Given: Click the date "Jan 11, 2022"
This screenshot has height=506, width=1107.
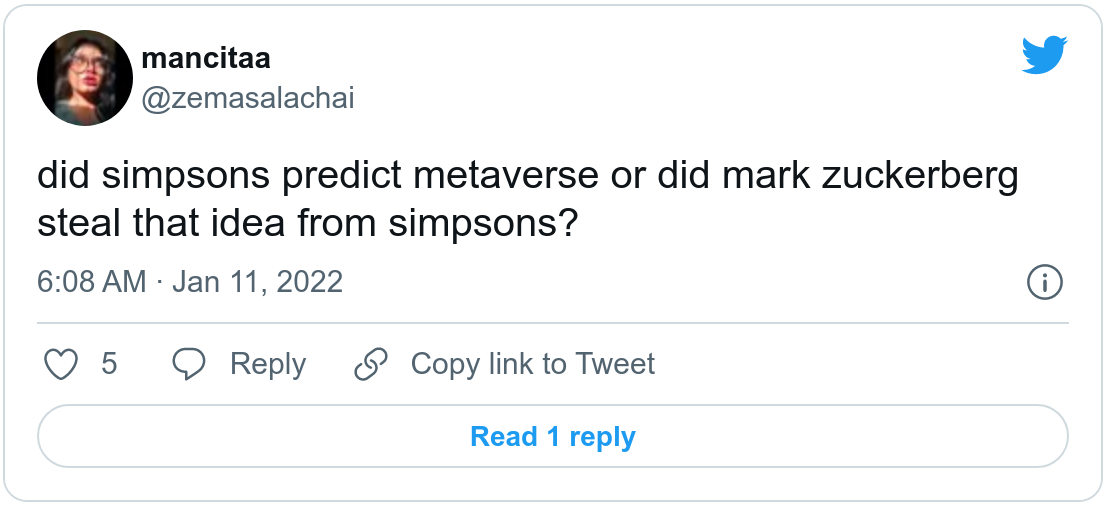Looking at the screenshot, I should point(257,282).
